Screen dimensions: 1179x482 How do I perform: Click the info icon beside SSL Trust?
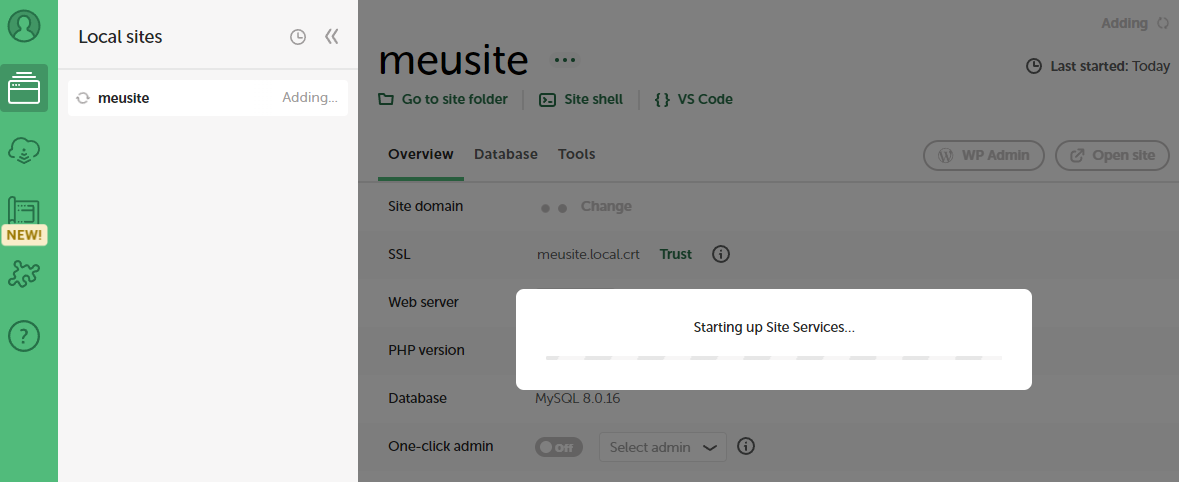tap(721, 254)
